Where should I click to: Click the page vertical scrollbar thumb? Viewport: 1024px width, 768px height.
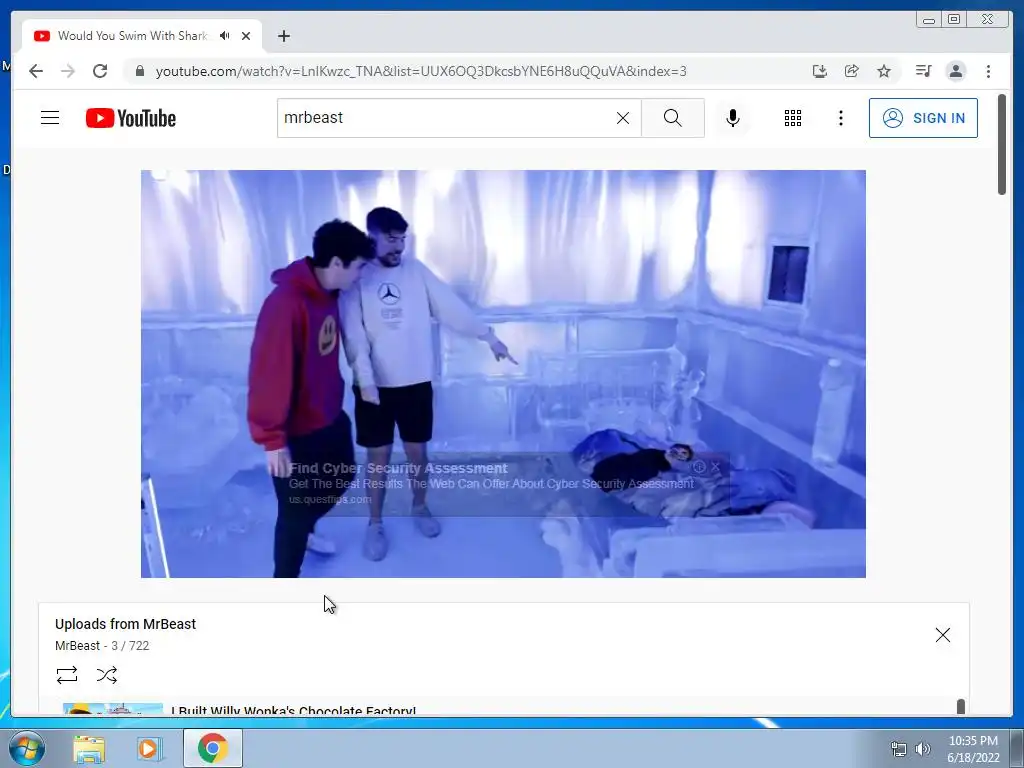(1002, 144)
